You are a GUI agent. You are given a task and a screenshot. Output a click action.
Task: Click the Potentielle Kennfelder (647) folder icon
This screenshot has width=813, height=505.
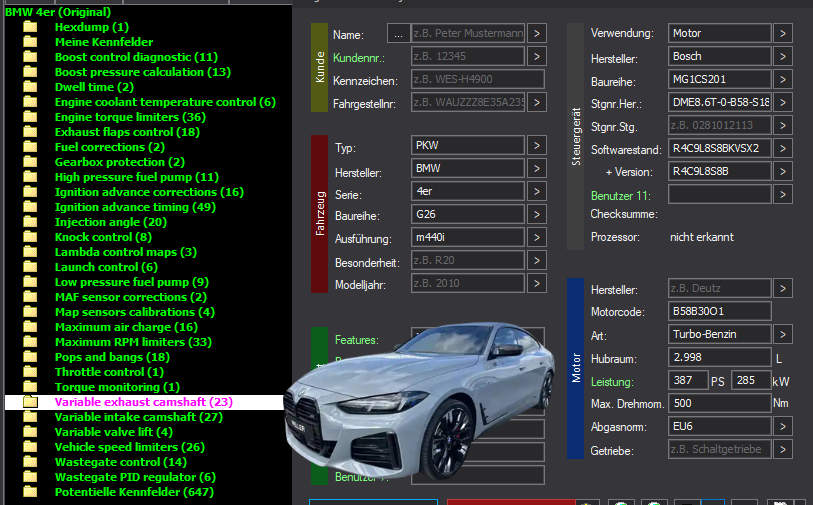pyautogui.click(x=30, y=492)
